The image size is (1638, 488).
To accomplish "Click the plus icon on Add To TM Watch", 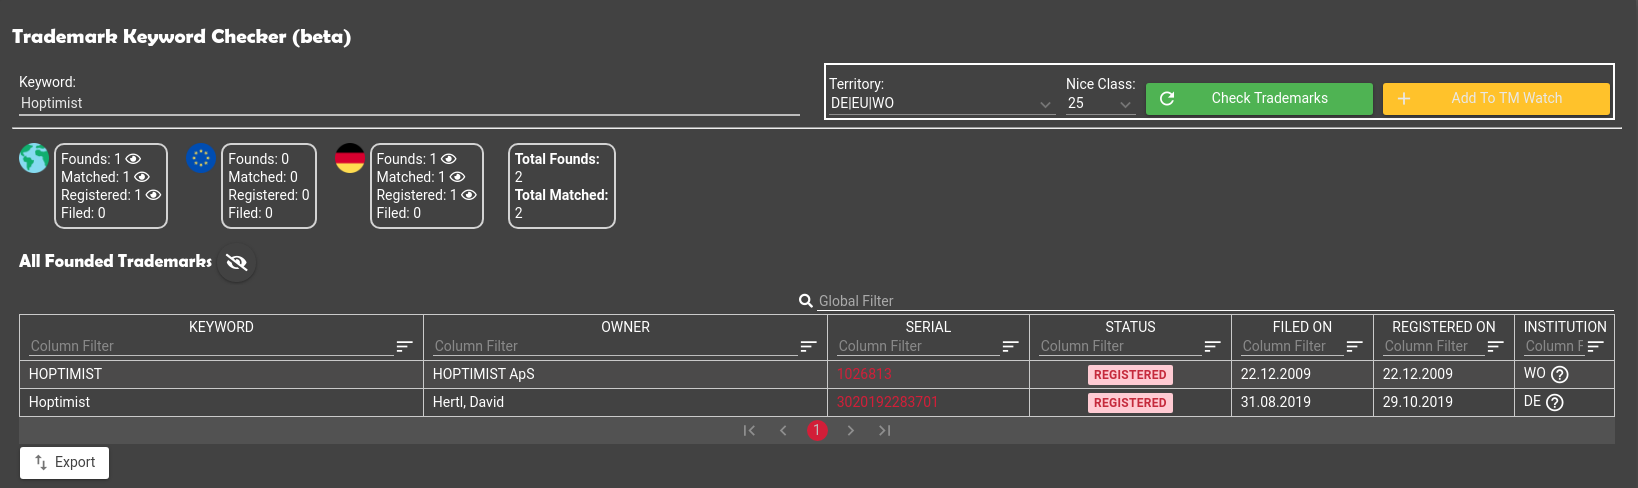I will (1403, 98).
